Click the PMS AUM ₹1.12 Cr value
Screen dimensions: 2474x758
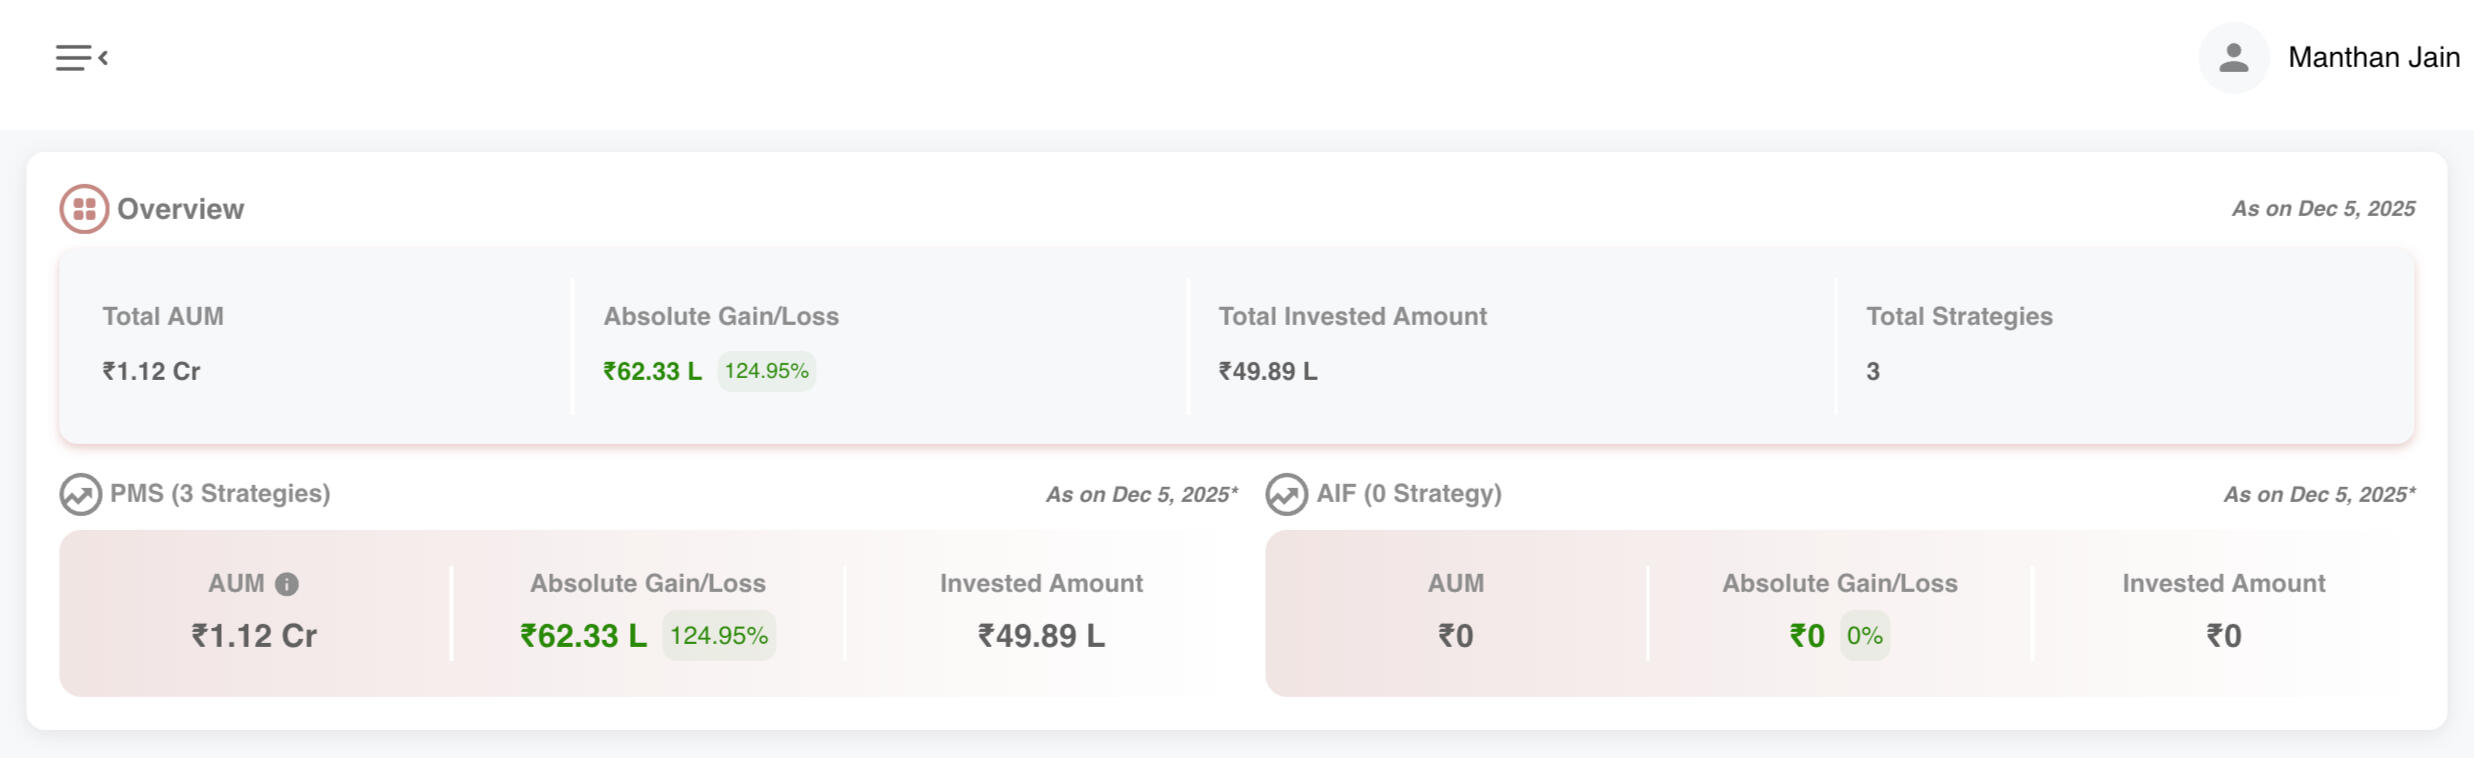point(254,636)
